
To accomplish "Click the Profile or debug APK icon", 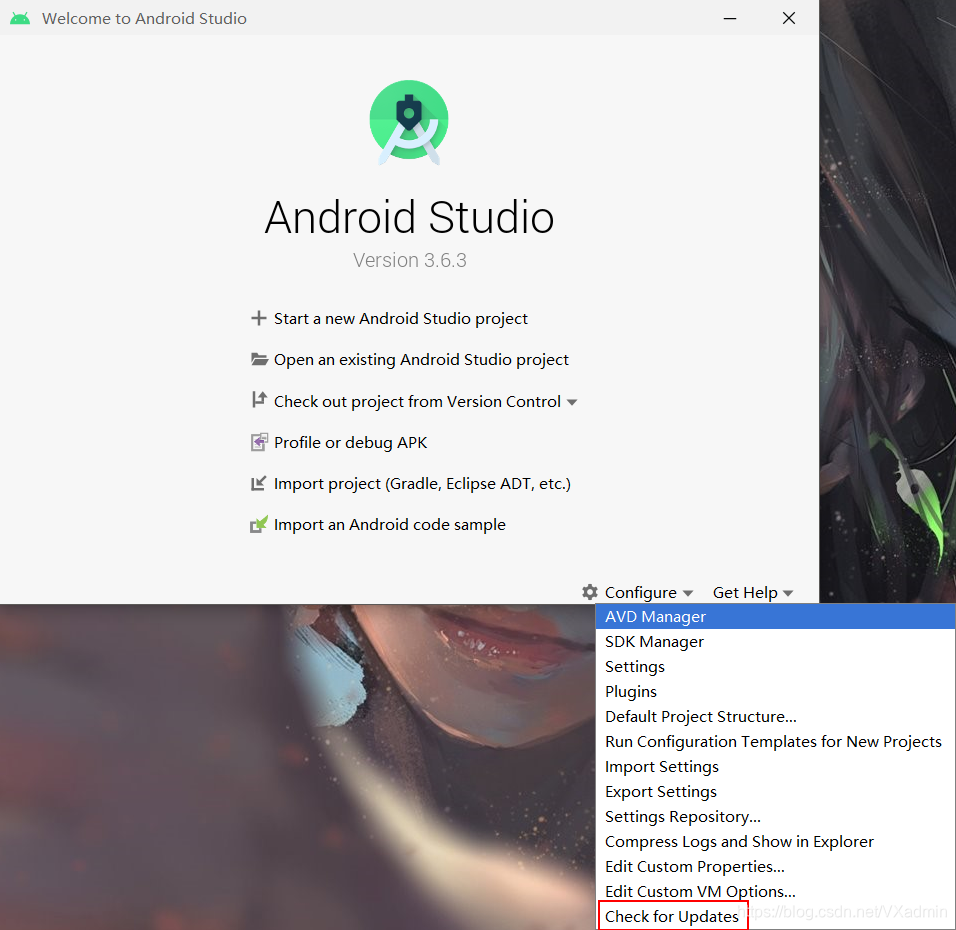I will pyautogui.click(x=259, y=442).
